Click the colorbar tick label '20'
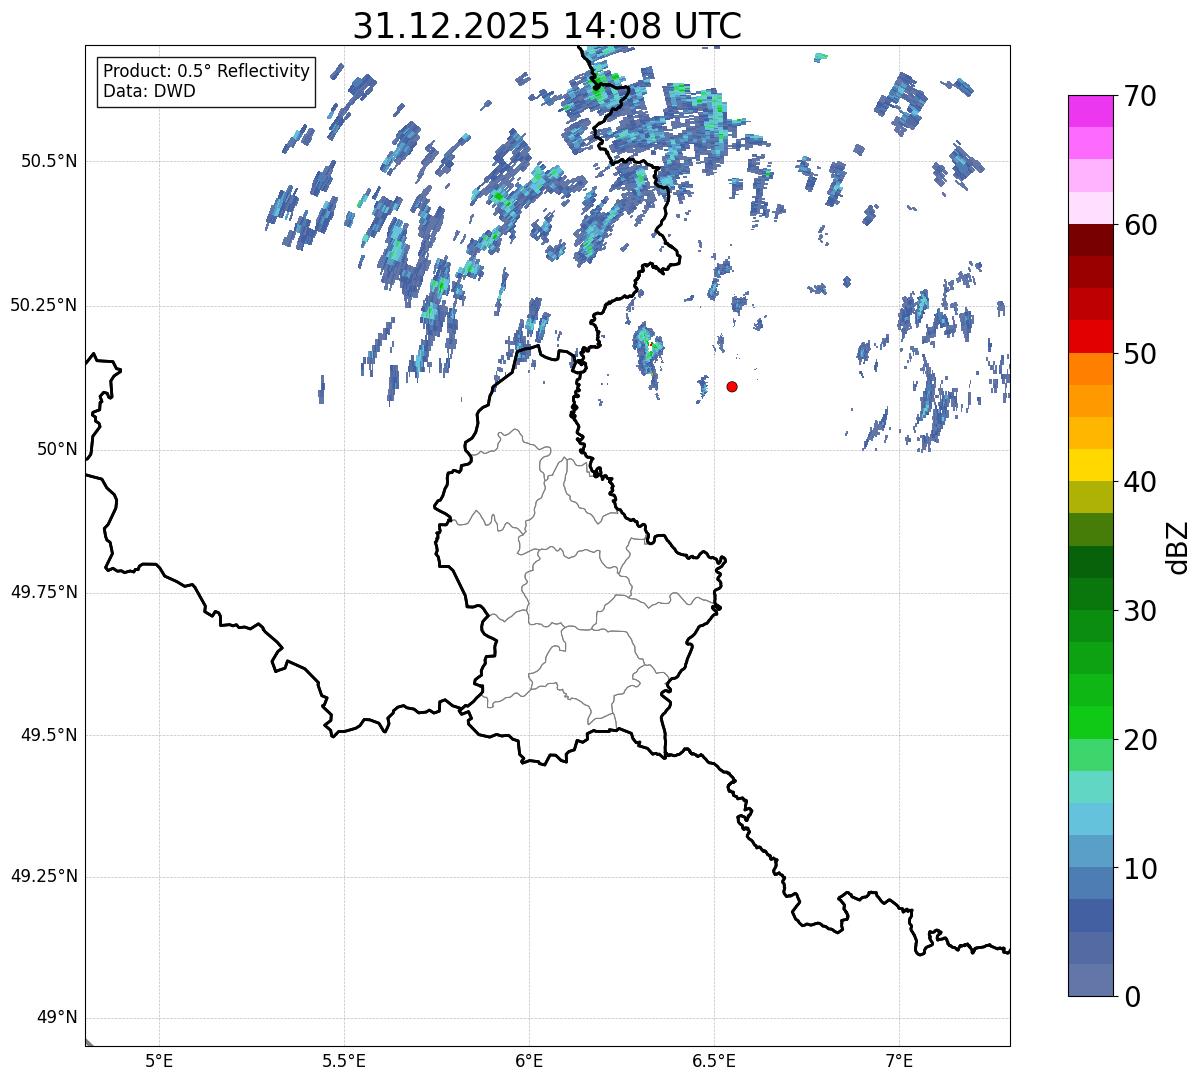The height and width of the screenshot is (1081, 1202). (1140, 740)
